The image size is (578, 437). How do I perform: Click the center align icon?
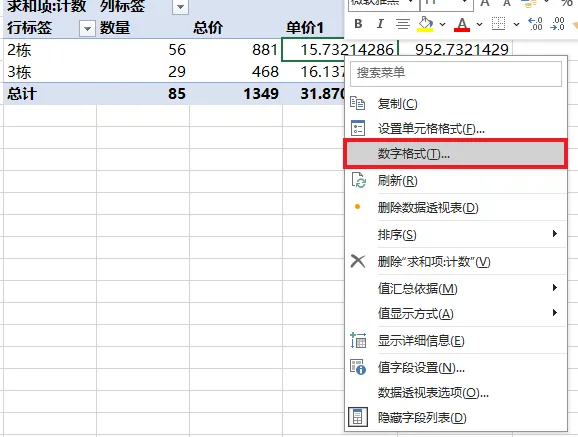pyautogui.click(x=403, y=24)
